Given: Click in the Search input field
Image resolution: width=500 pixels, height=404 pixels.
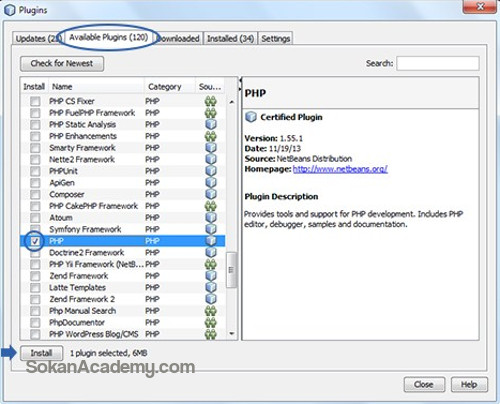Looking at the screenshot, I should [x=438, y=63].
